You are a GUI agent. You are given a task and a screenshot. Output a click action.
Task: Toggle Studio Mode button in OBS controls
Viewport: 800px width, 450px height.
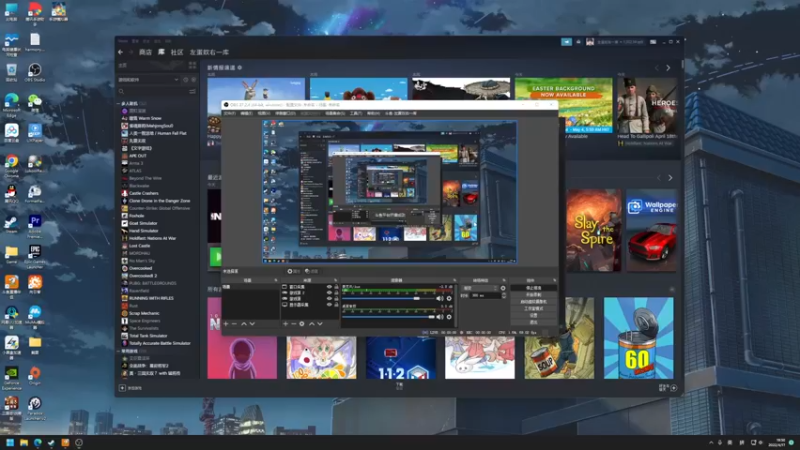534,308
